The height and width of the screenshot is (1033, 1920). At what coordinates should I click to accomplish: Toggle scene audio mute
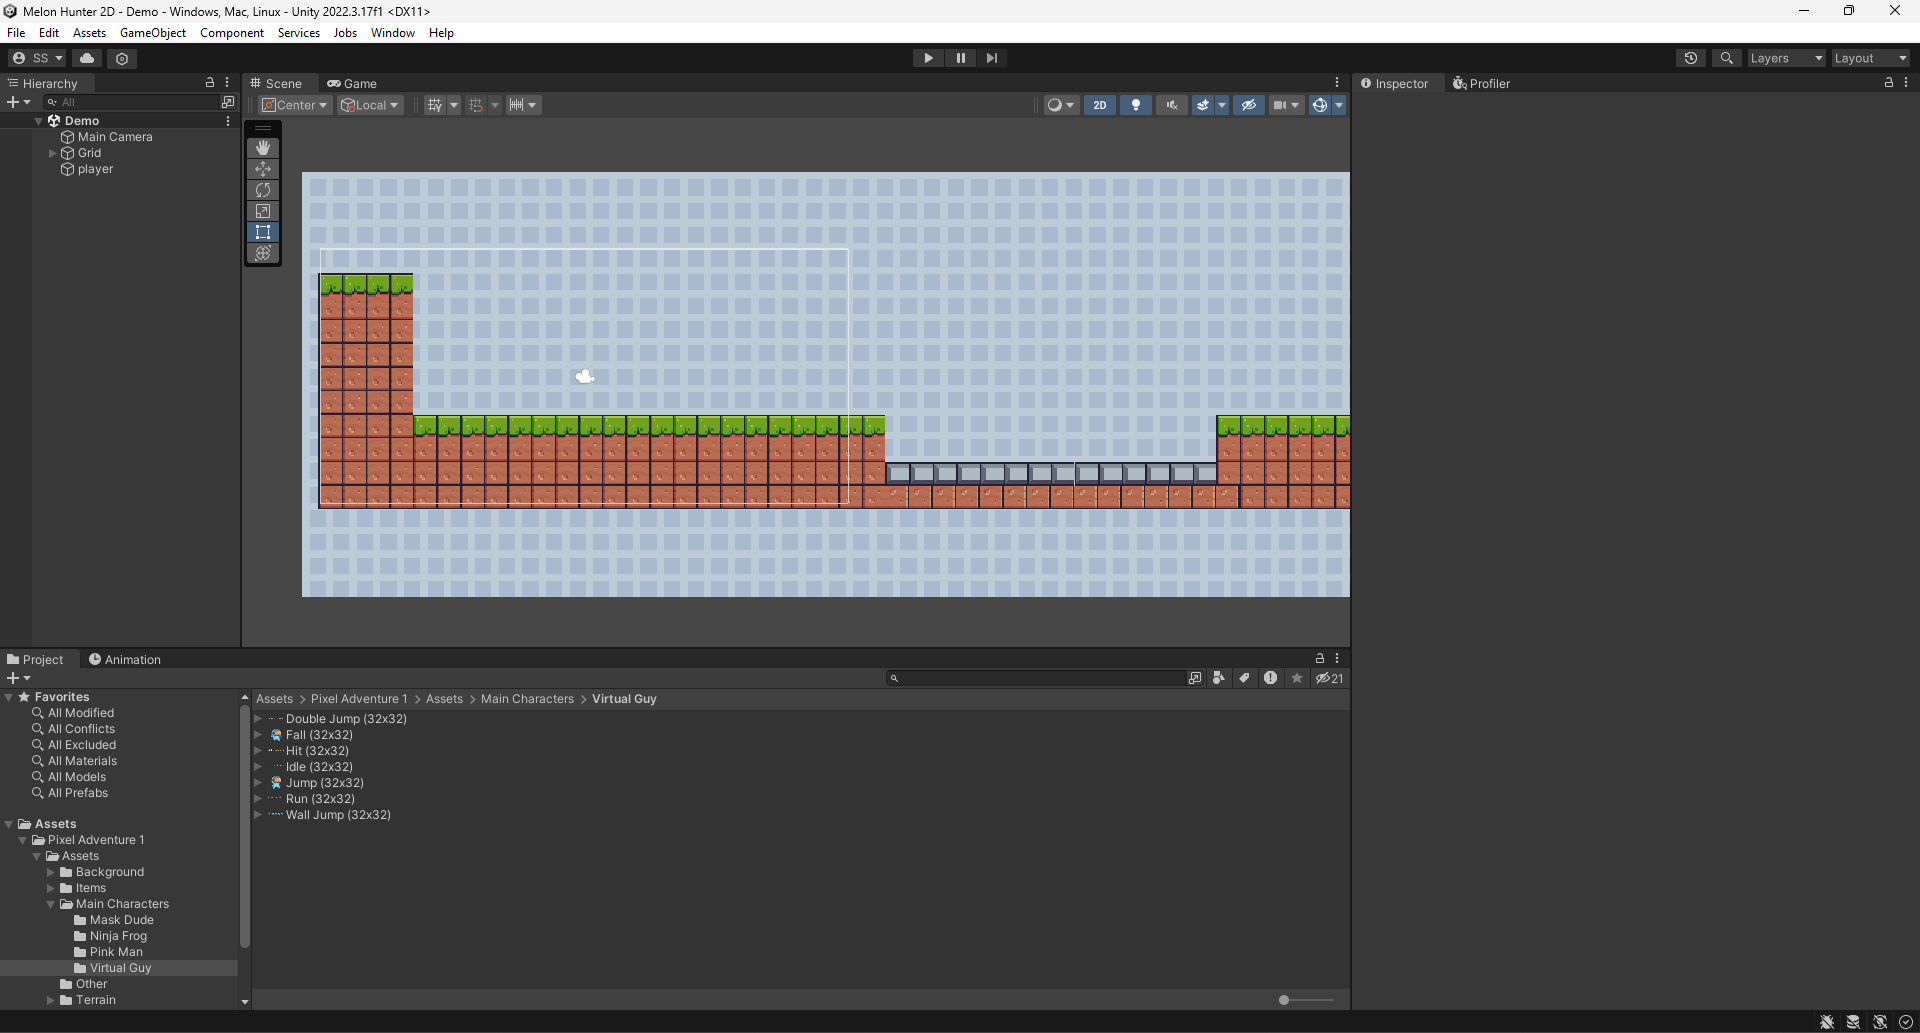click(1171, 105)
